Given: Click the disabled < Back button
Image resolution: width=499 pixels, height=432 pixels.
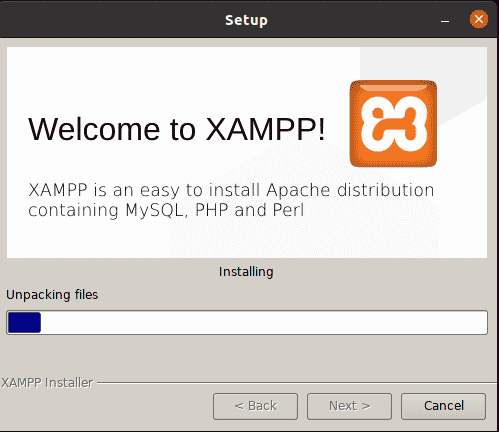Looking at the screenshot, I should coord(255,406).
